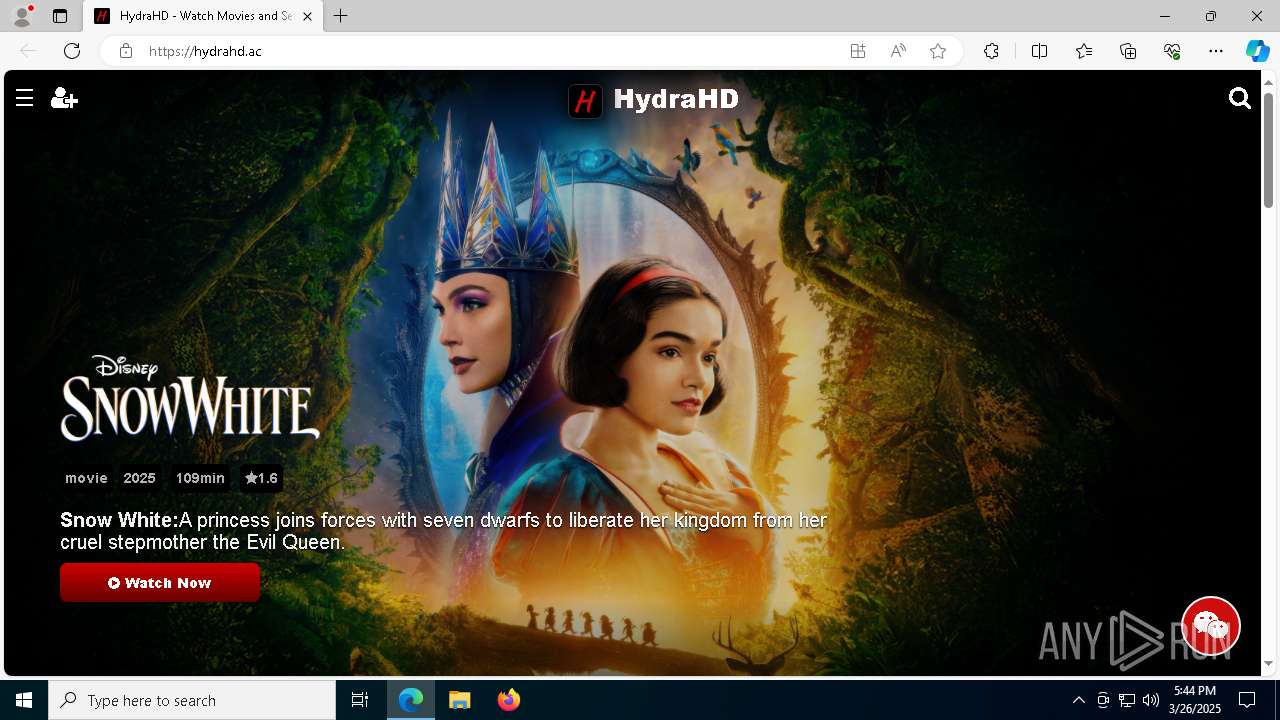Open Browser essentials icon

[x=1172, y=51]
